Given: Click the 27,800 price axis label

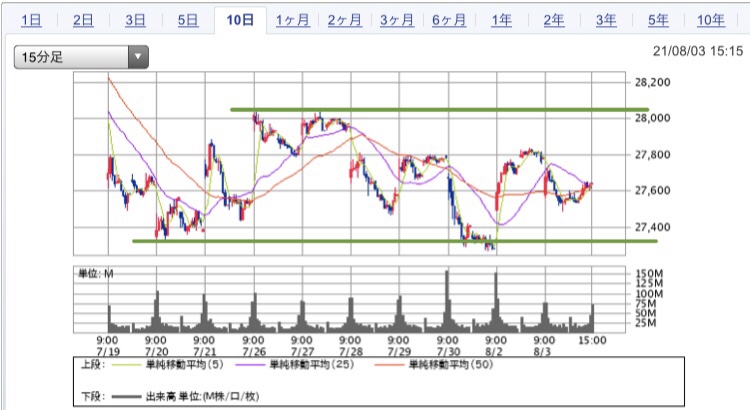Looking at the screenshot, I should point(652,155).
